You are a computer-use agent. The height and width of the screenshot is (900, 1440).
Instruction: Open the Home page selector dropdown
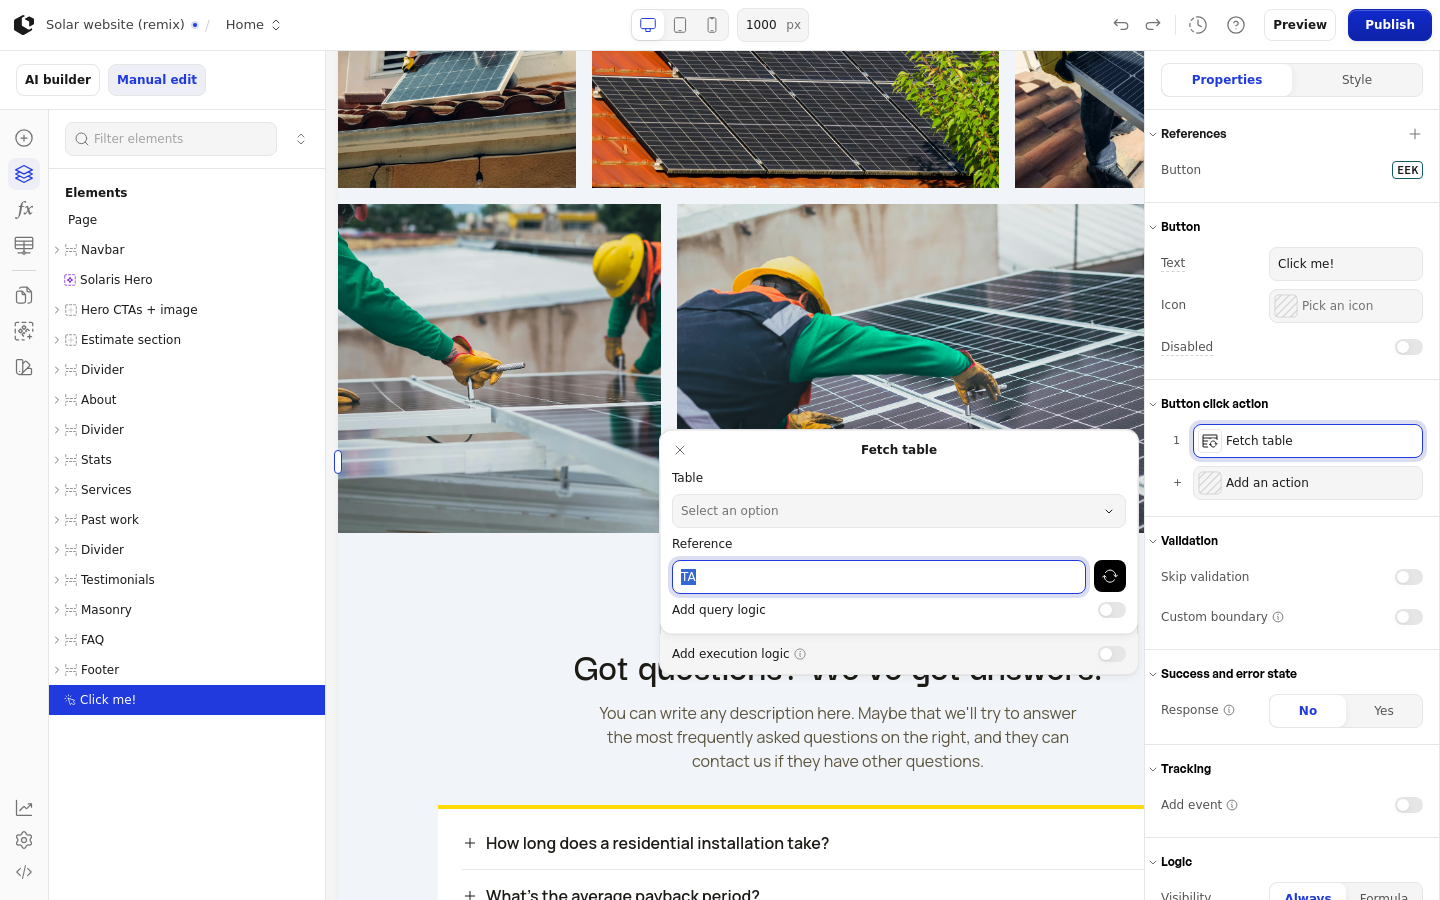pyautogui.click(x=253, y=25)
